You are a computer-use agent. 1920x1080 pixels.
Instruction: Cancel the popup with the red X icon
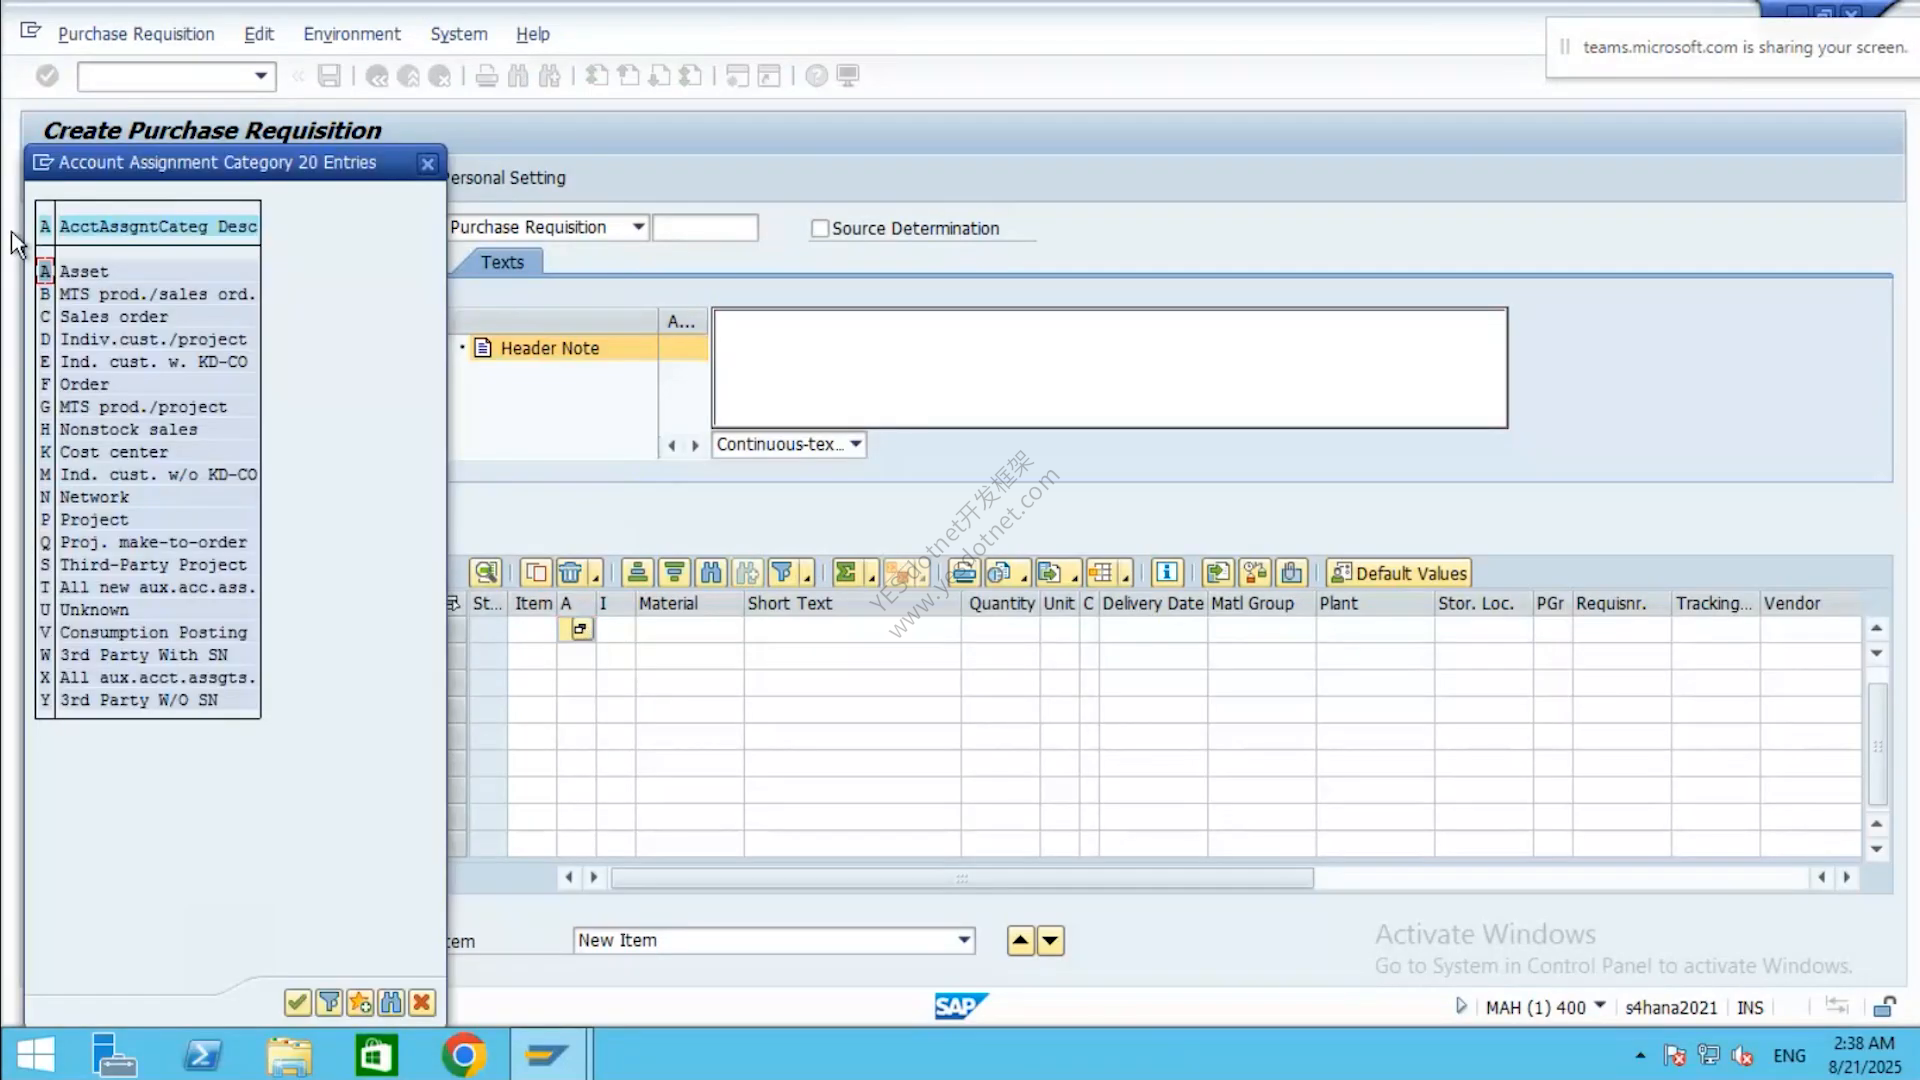coord(422,1002)
